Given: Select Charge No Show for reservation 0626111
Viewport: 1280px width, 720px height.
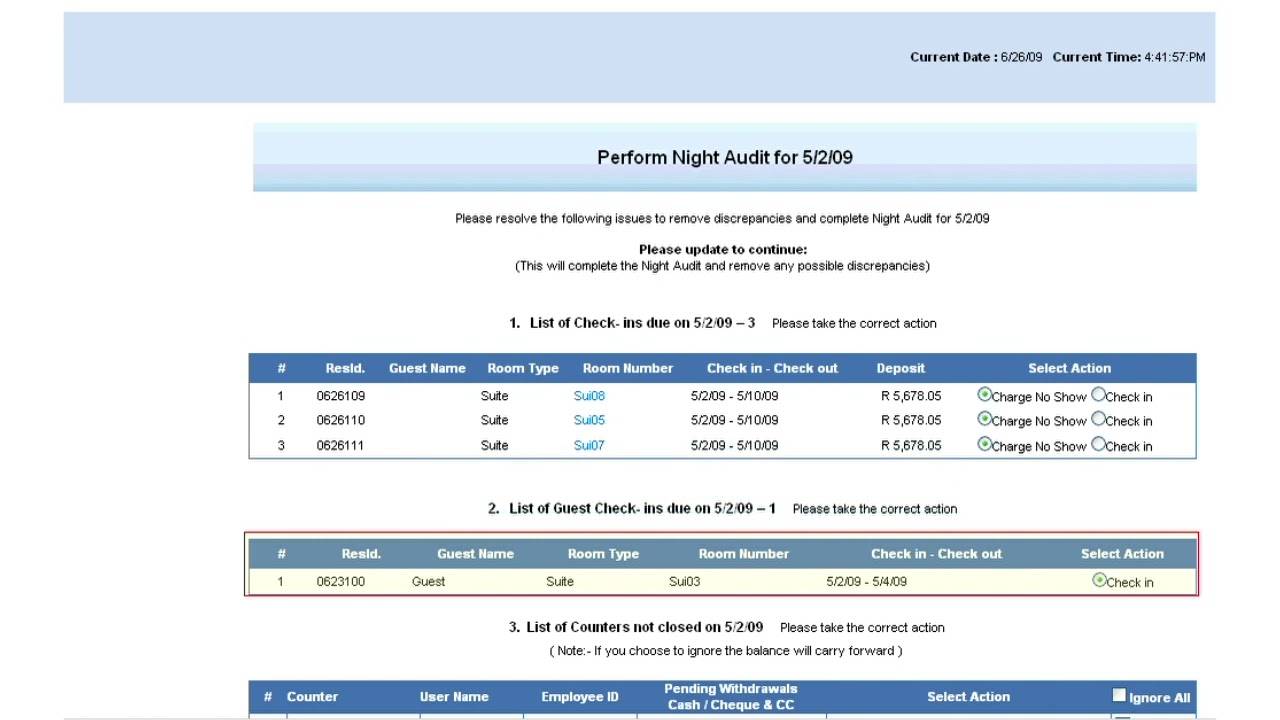Looking at the screenshot, I should tap(984, 444).
